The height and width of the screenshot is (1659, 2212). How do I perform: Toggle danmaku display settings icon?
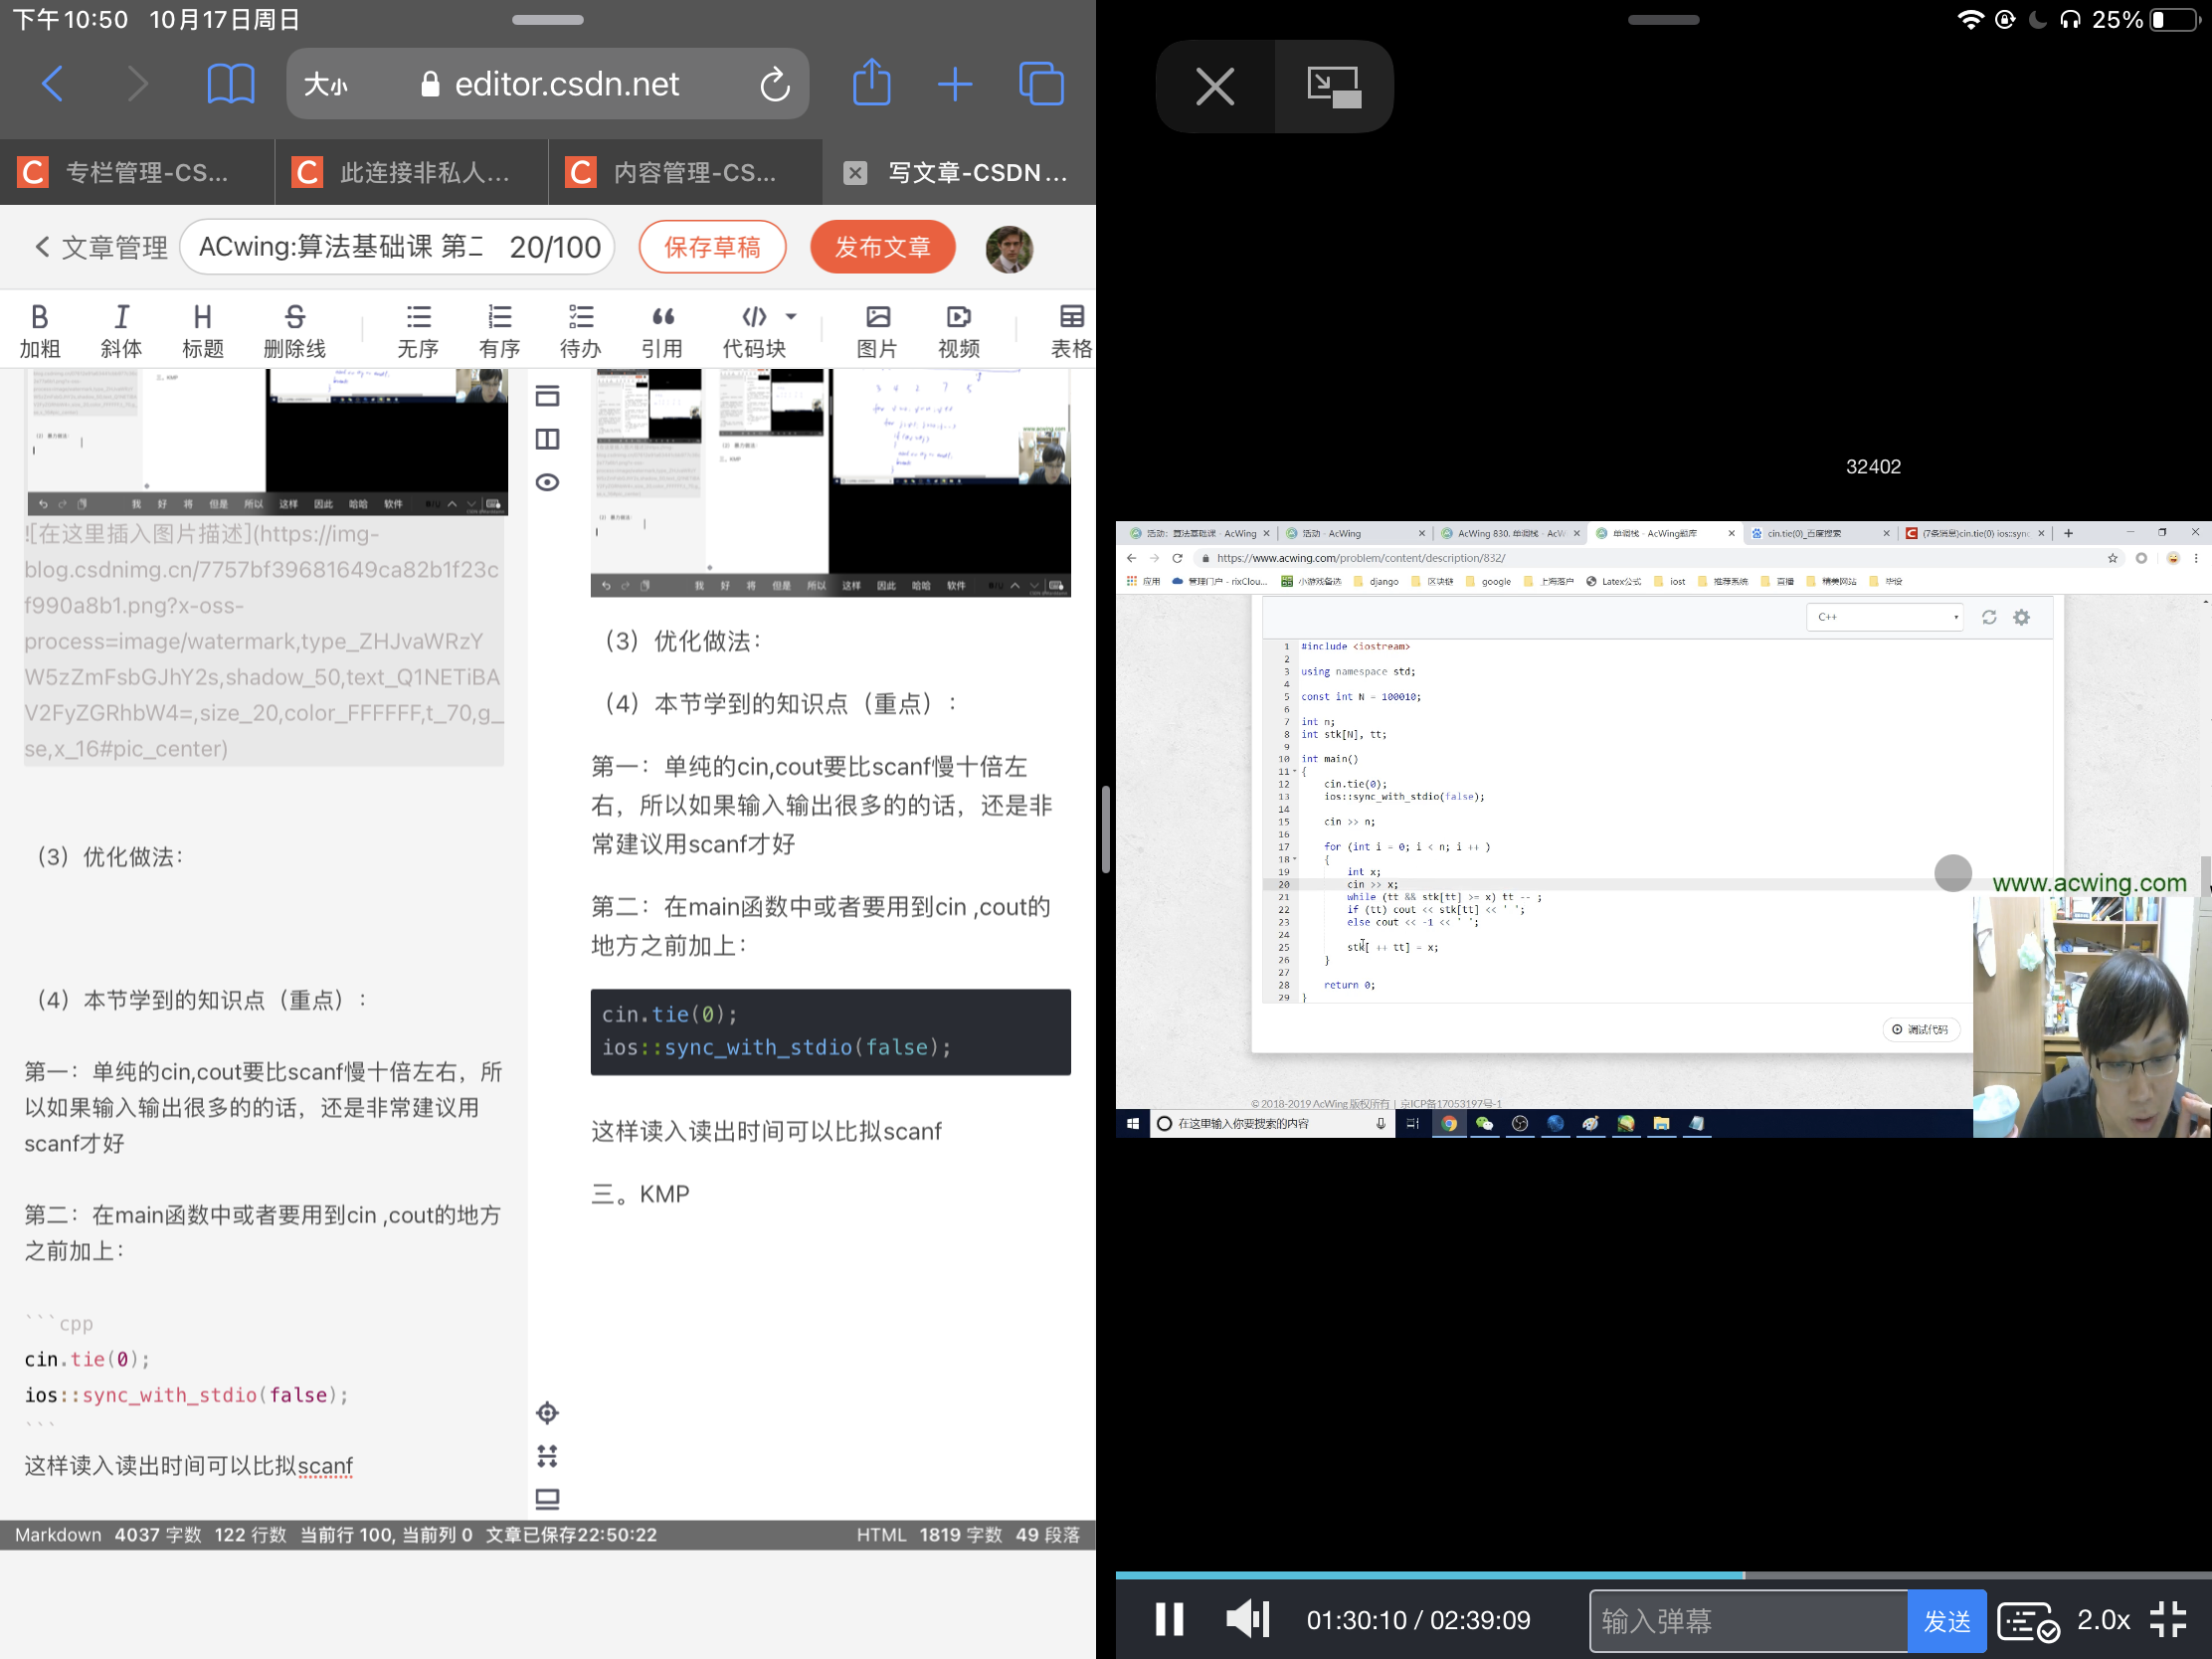click(x=2027, y=1621)
